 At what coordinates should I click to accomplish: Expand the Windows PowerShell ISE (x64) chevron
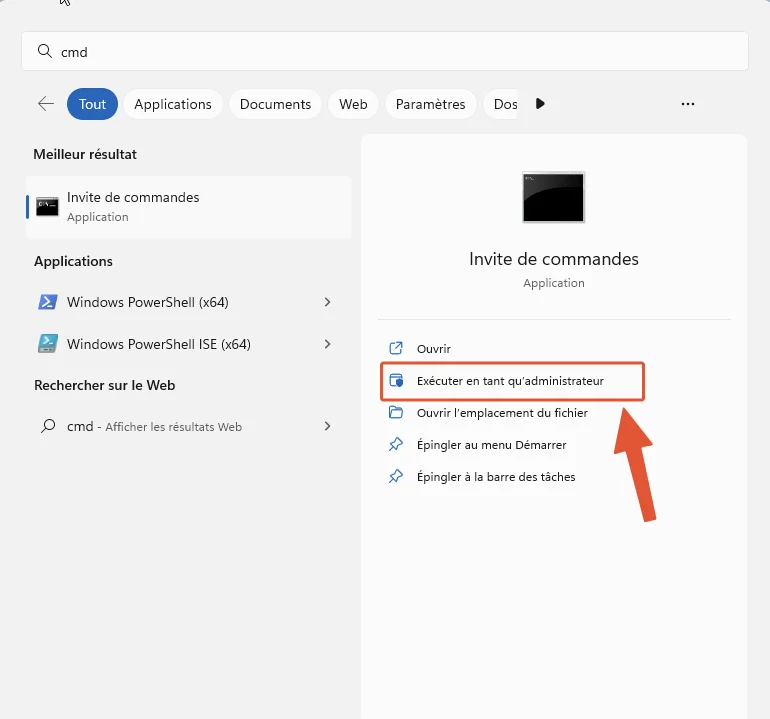click(x=328, y=344)
